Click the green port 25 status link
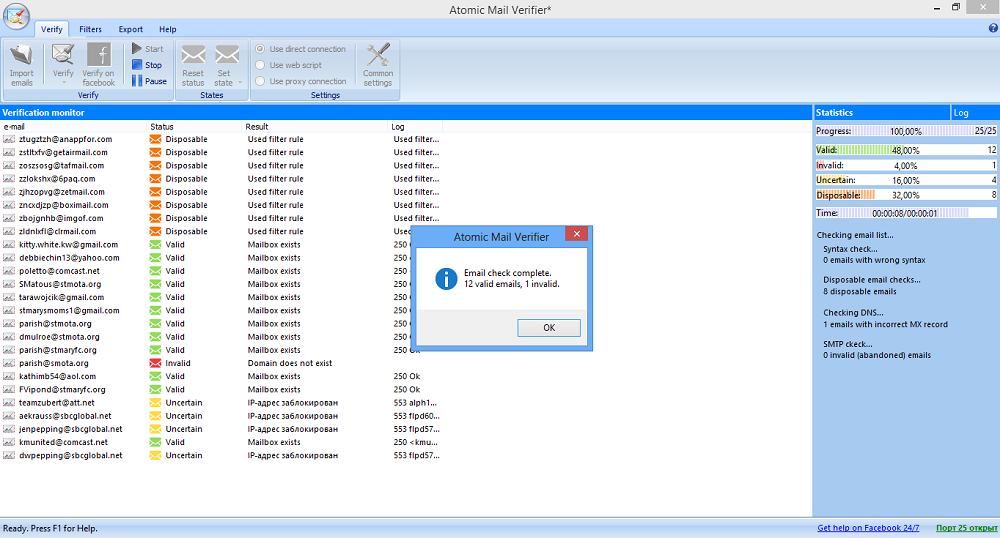 (966, 528)
